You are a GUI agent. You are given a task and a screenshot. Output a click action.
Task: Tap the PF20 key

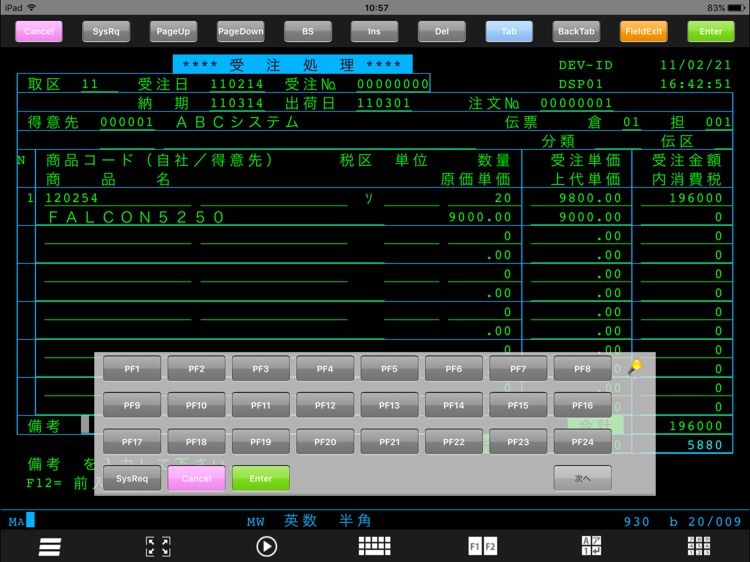pyautogui.click(x=325, y=442)
